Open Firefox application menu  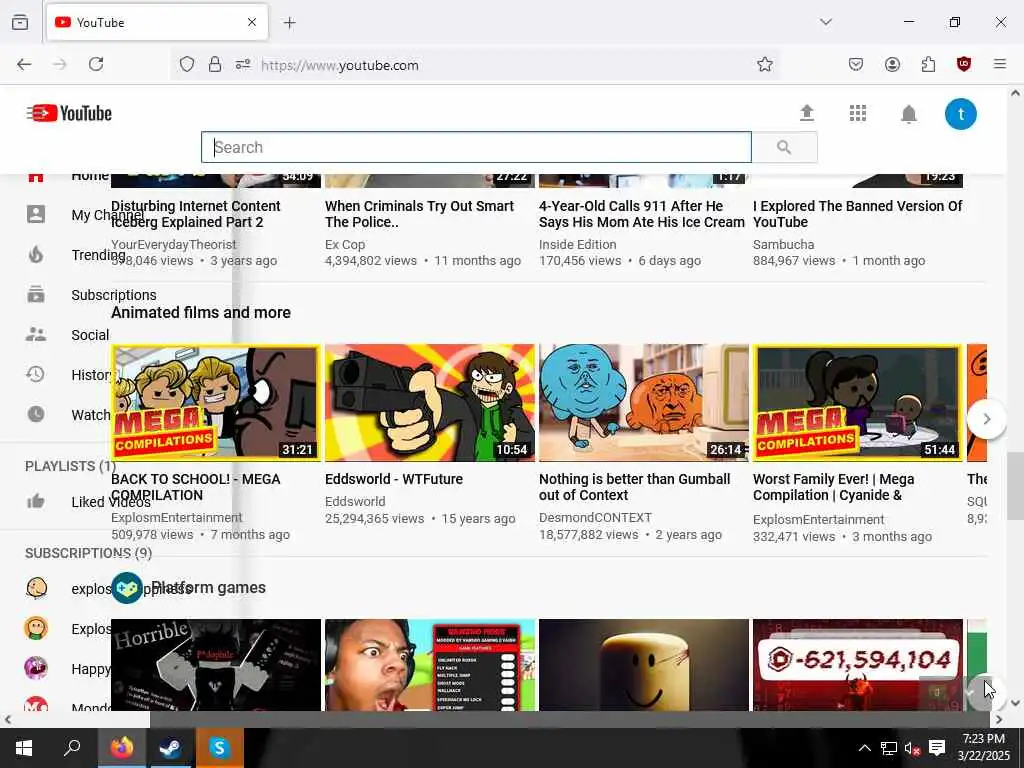[1000, 64]
